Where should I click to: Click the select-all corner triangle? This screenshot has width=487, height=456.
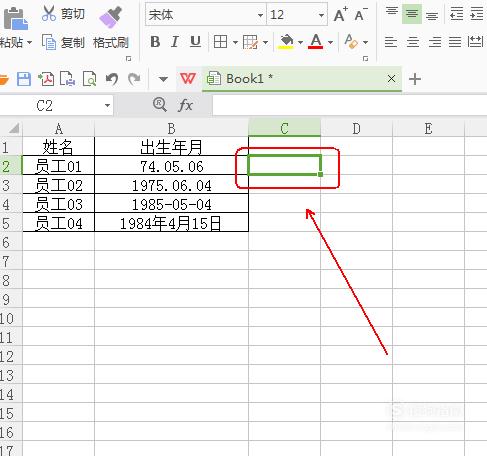[13, 128]
